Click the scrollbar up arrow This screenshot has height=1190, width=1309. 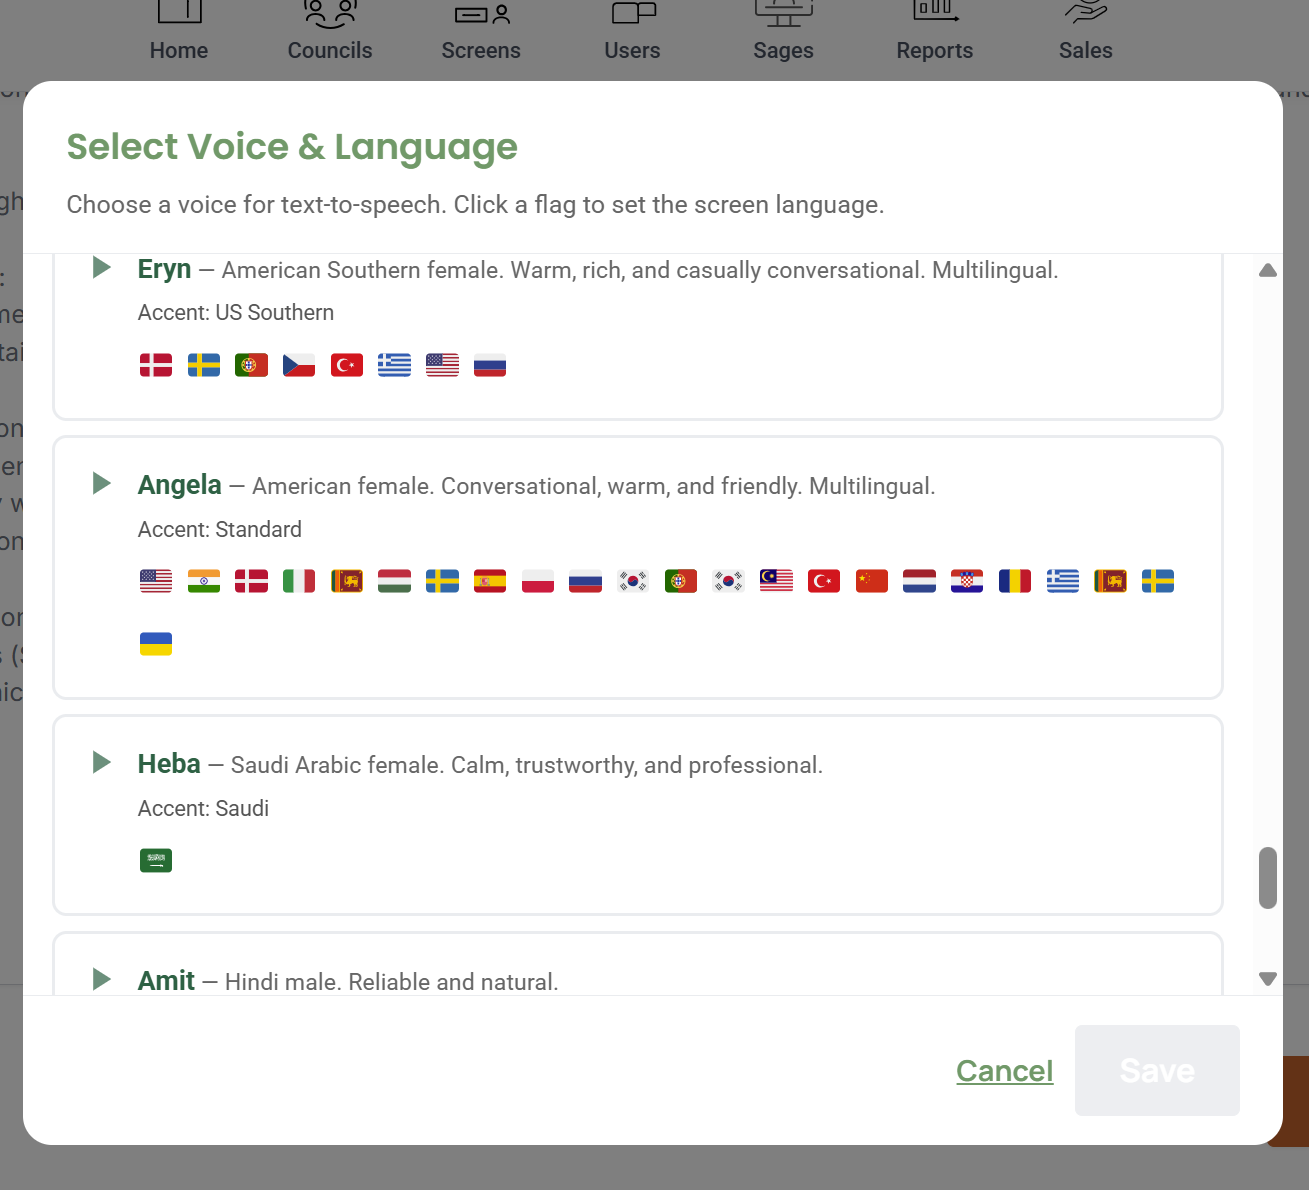[1267, 270]
